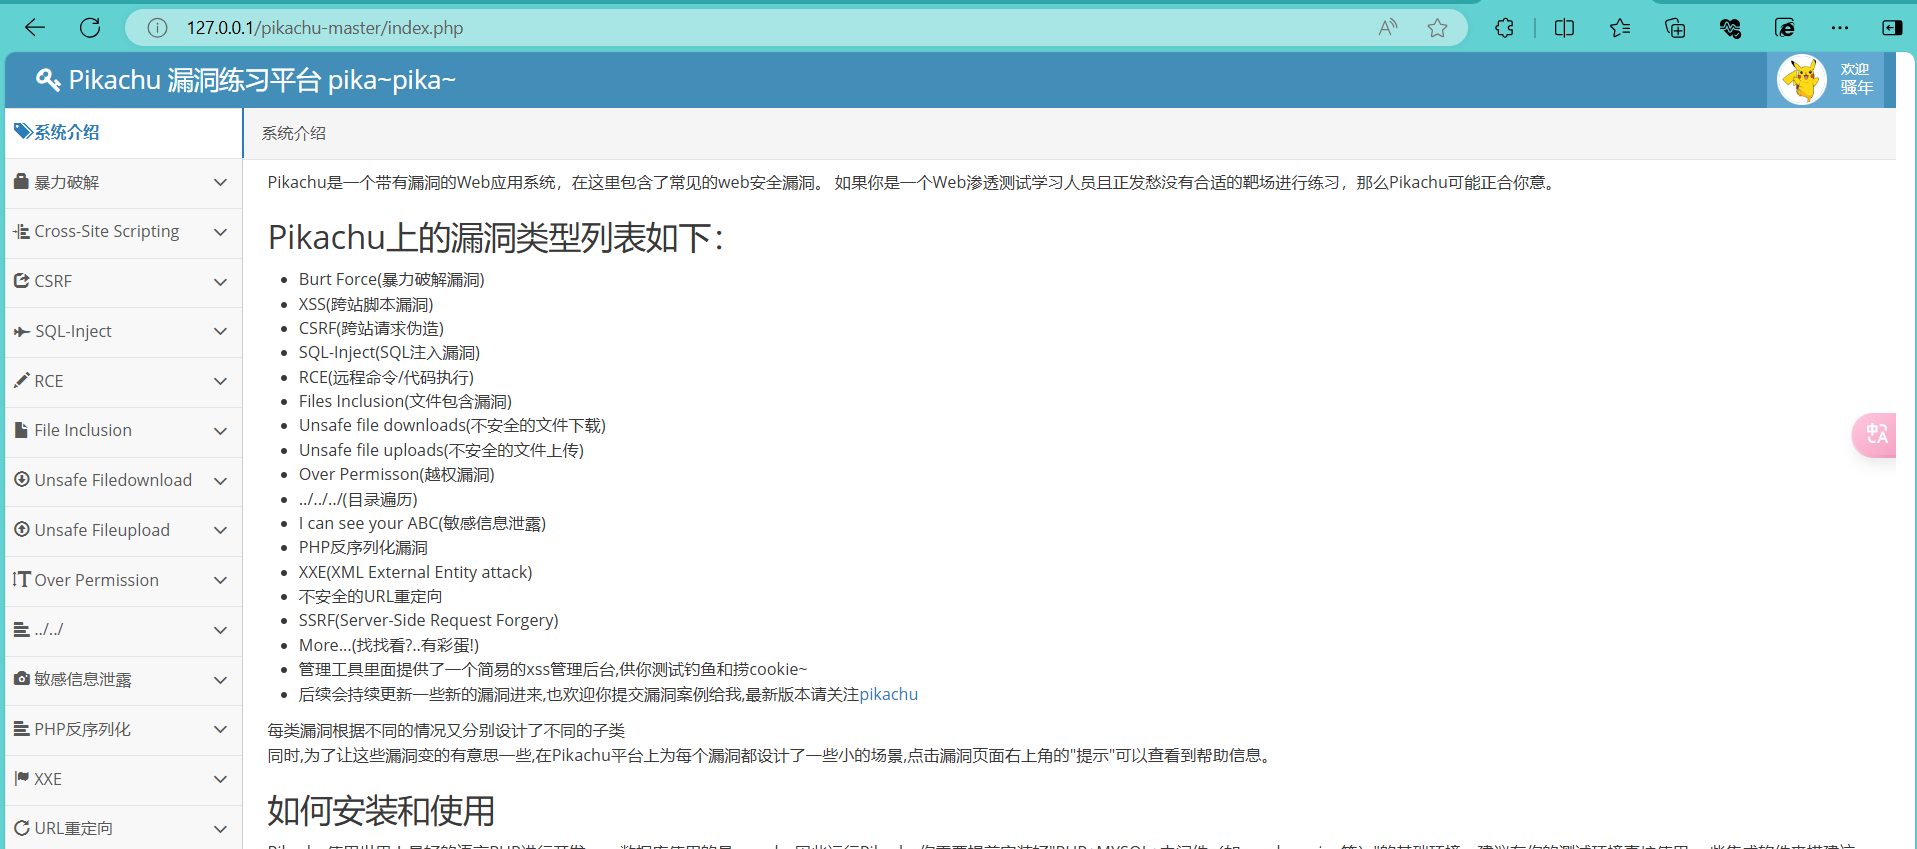Viewport: 1917px width, 849px height.
Task: View site information icon in address bar
Action: (157, 28)
